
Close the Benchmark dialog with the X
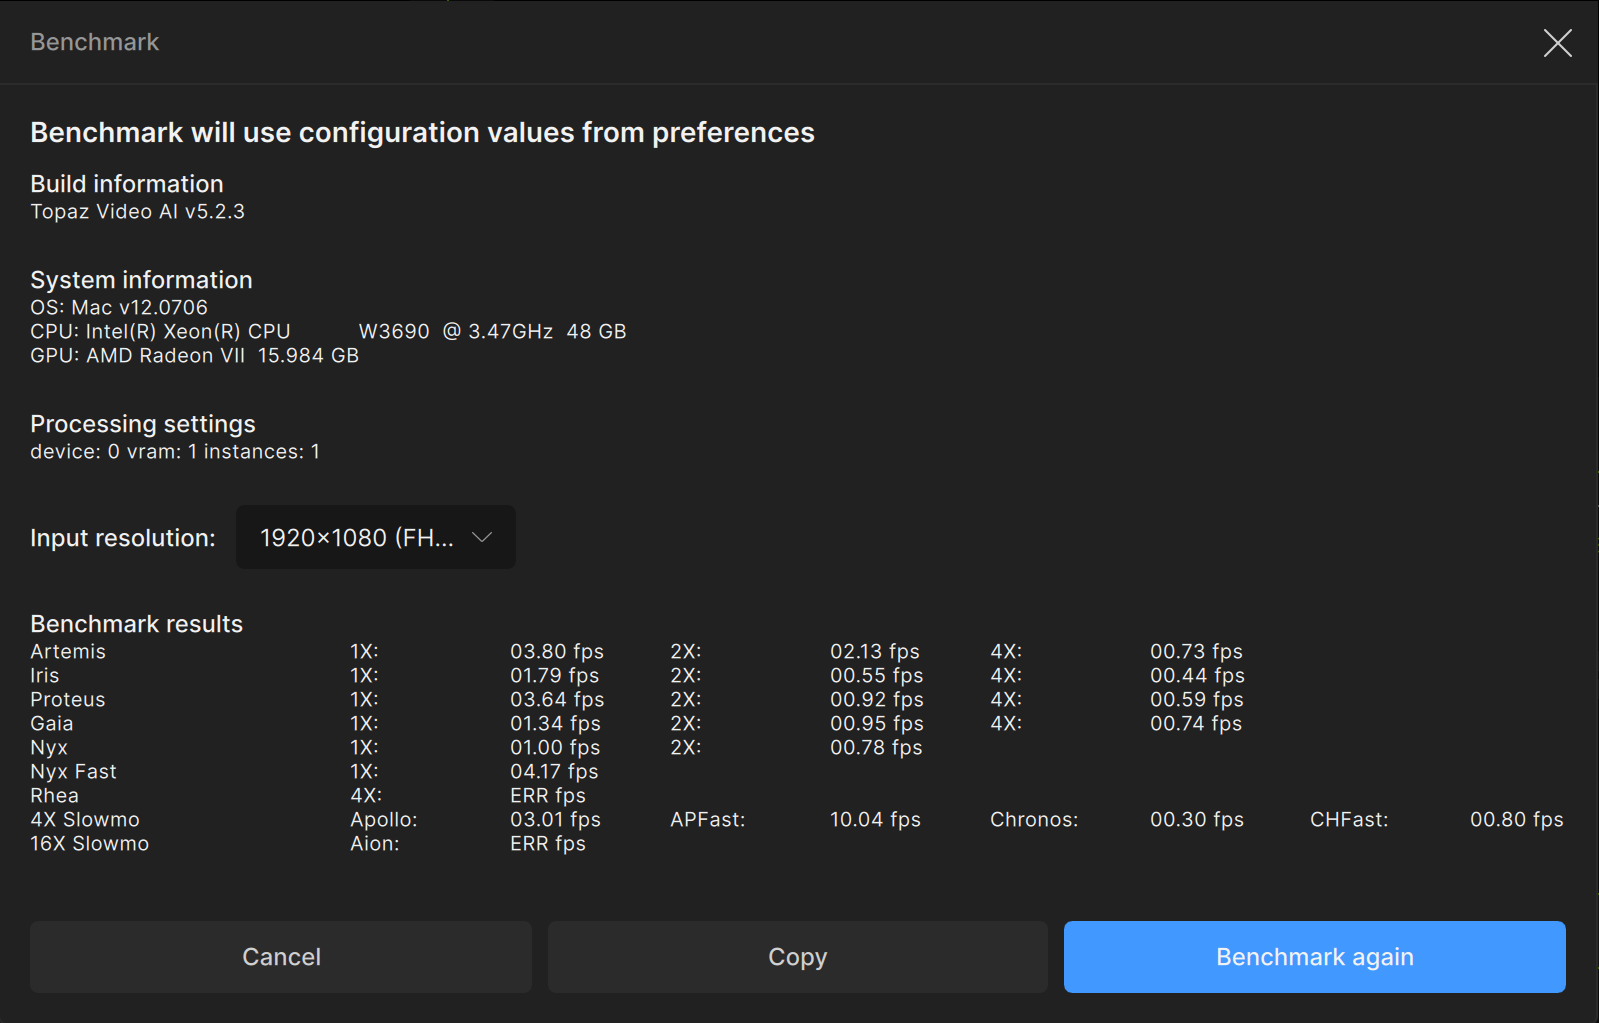click(x=1557, y=43)
